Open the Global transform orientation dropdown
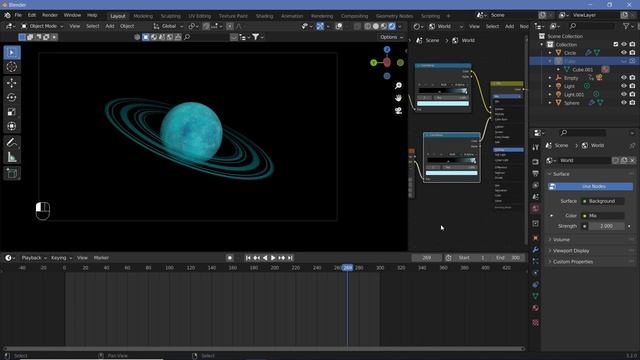Viewport: 640px width, 360px height. pyautogui.click(x=168, y=26)
